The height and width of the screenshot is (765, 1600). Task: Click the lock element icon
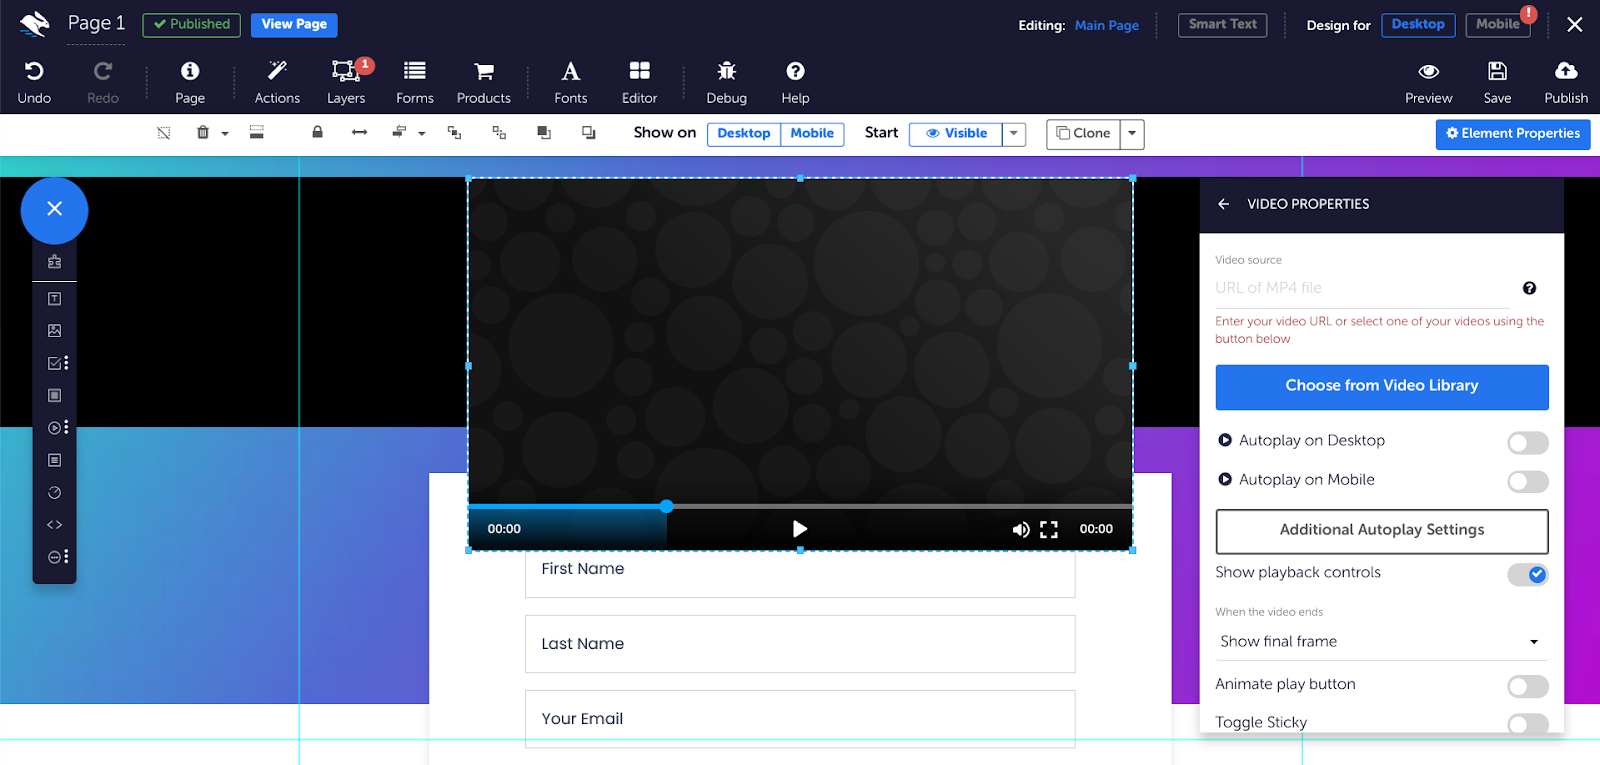click(317, 133)
